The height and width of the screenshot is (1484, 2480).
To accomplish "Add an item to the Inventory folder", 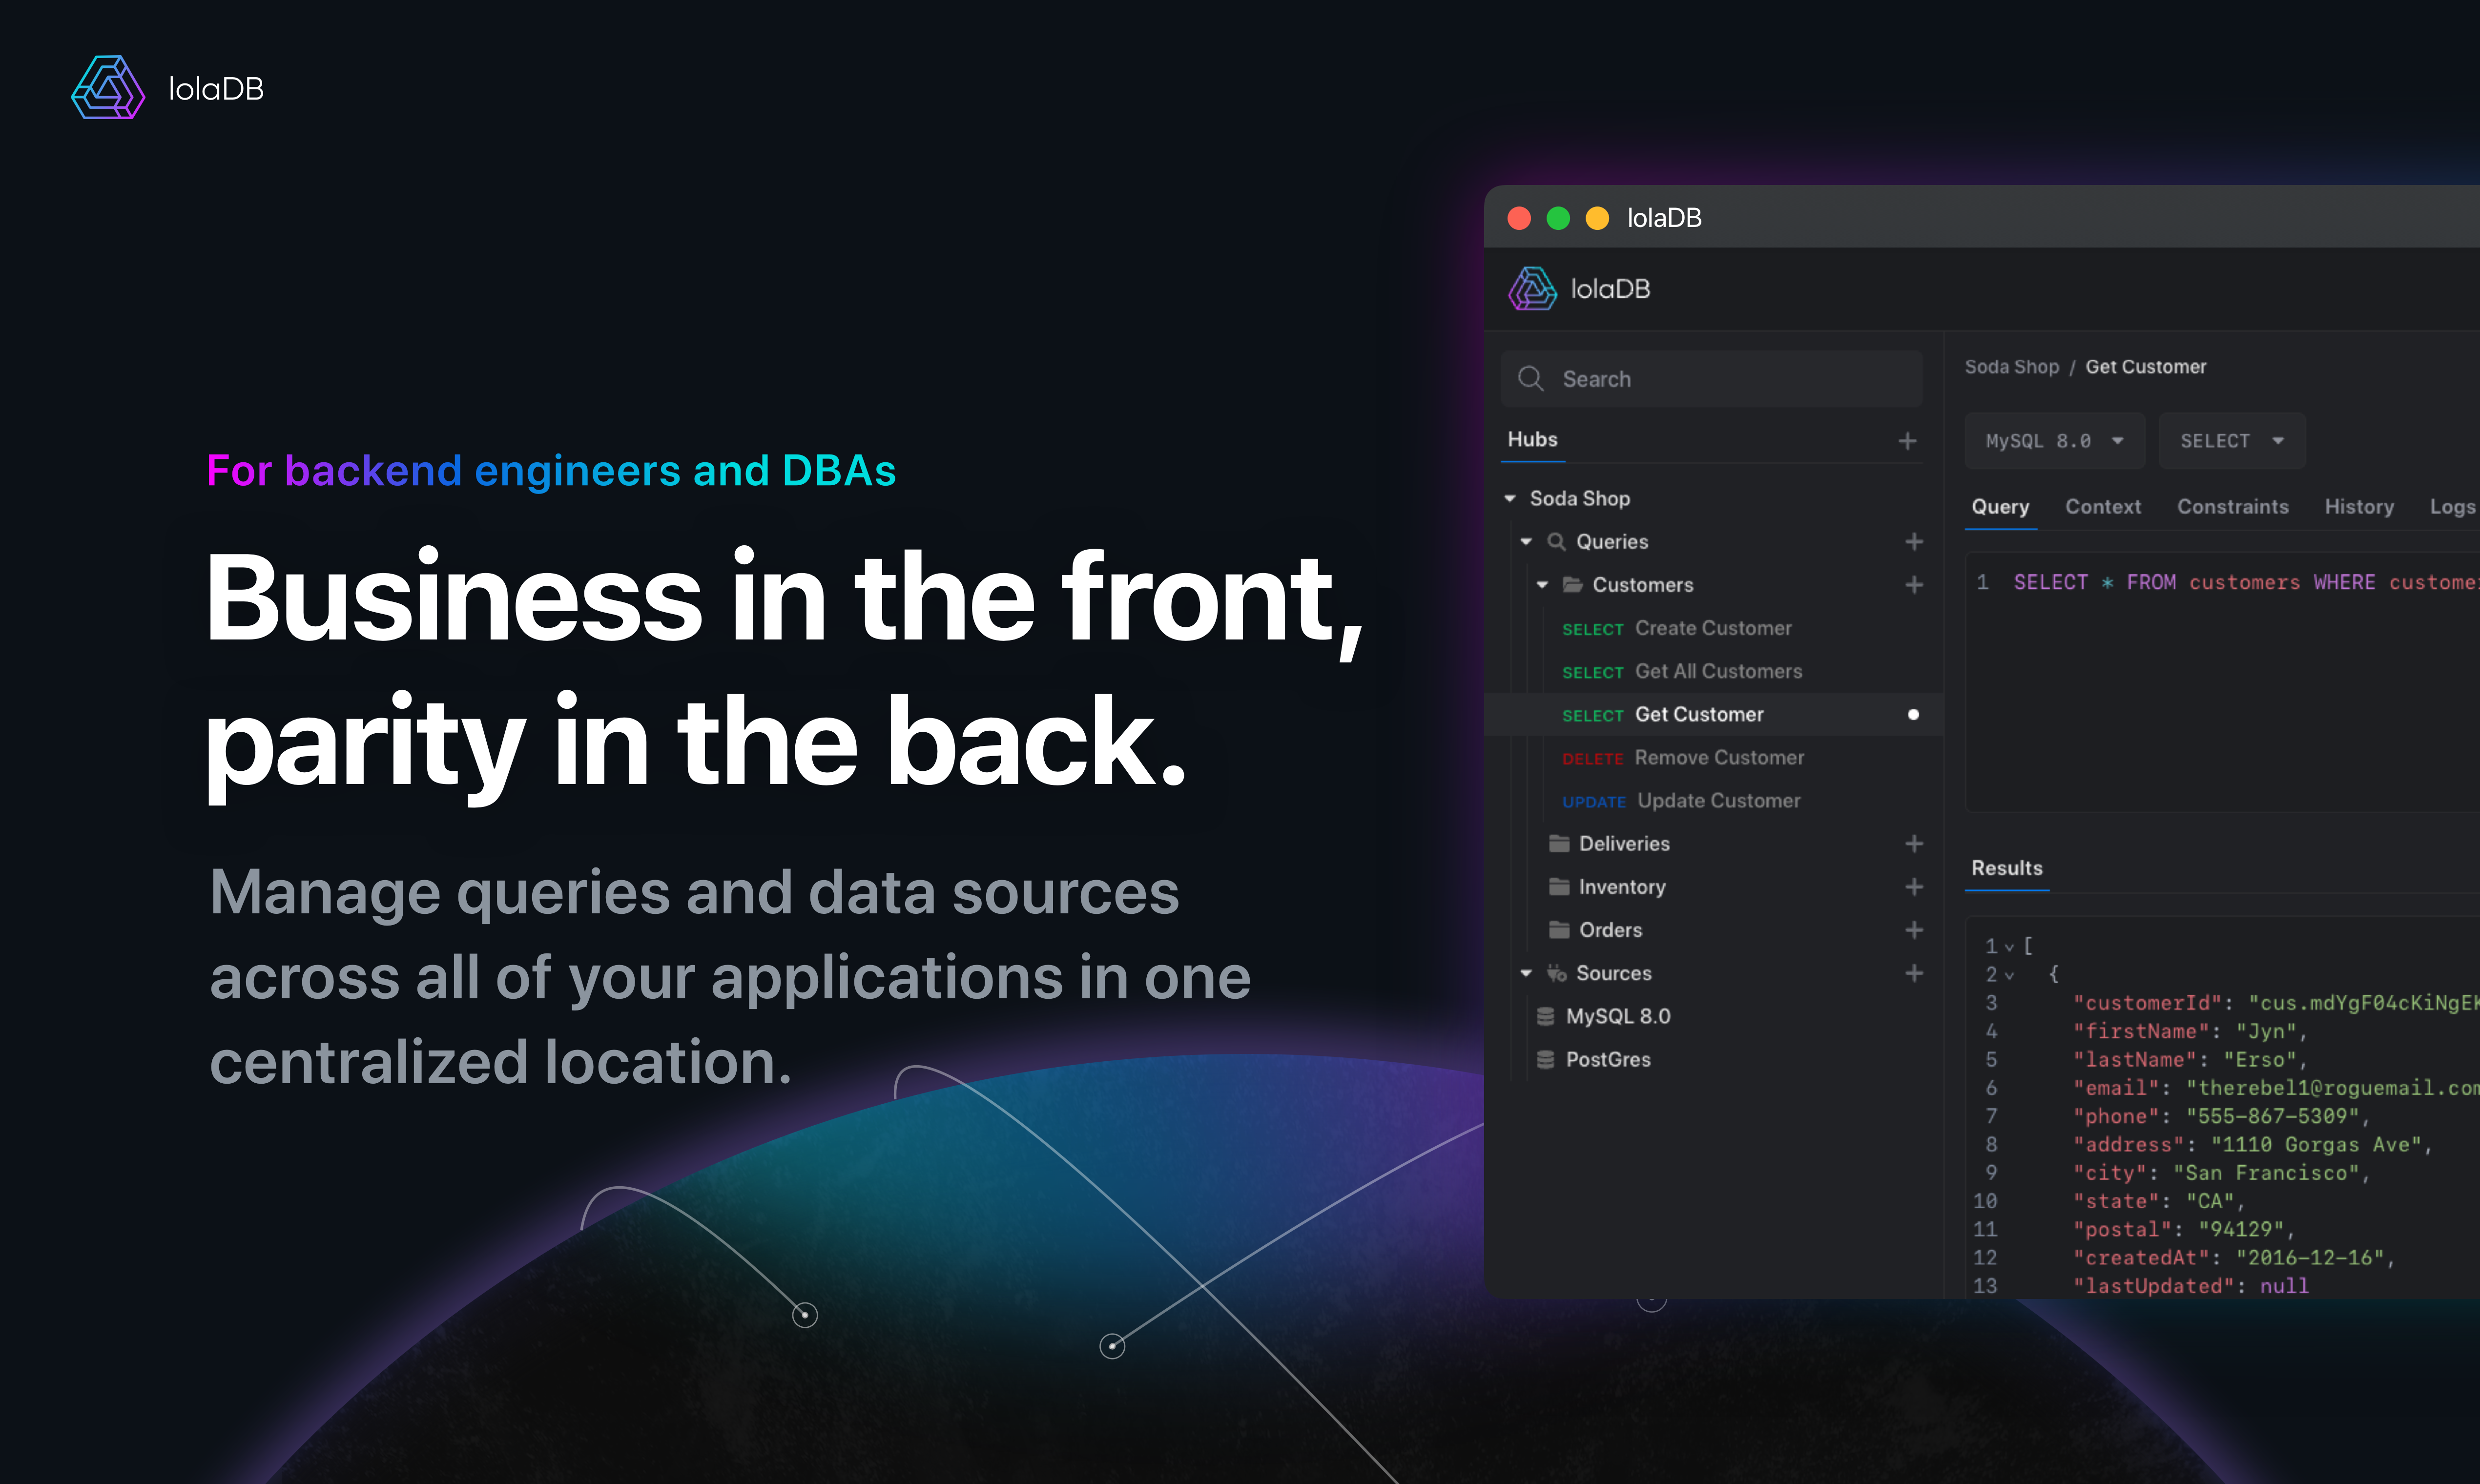I will 1914,887.
